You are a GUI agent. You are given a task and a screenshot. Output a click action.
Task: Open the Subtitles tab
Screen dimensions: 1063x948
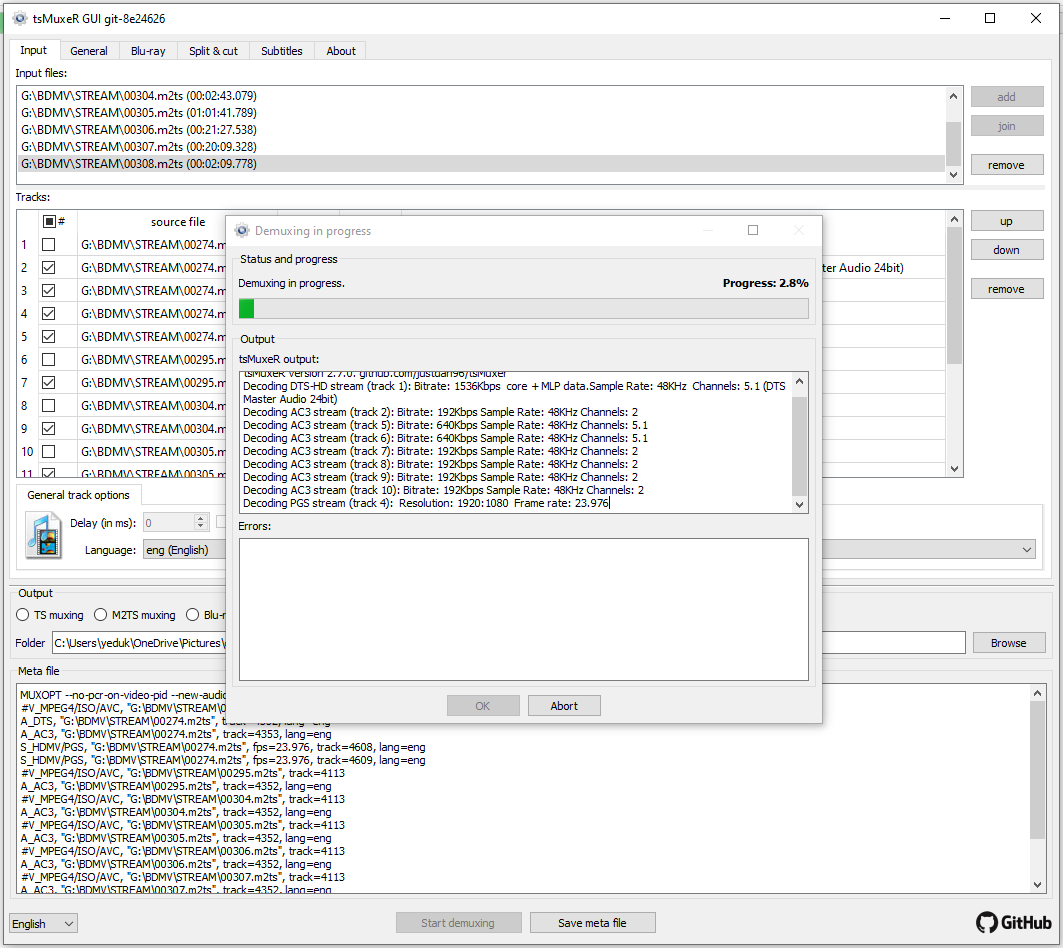(281, 51)
